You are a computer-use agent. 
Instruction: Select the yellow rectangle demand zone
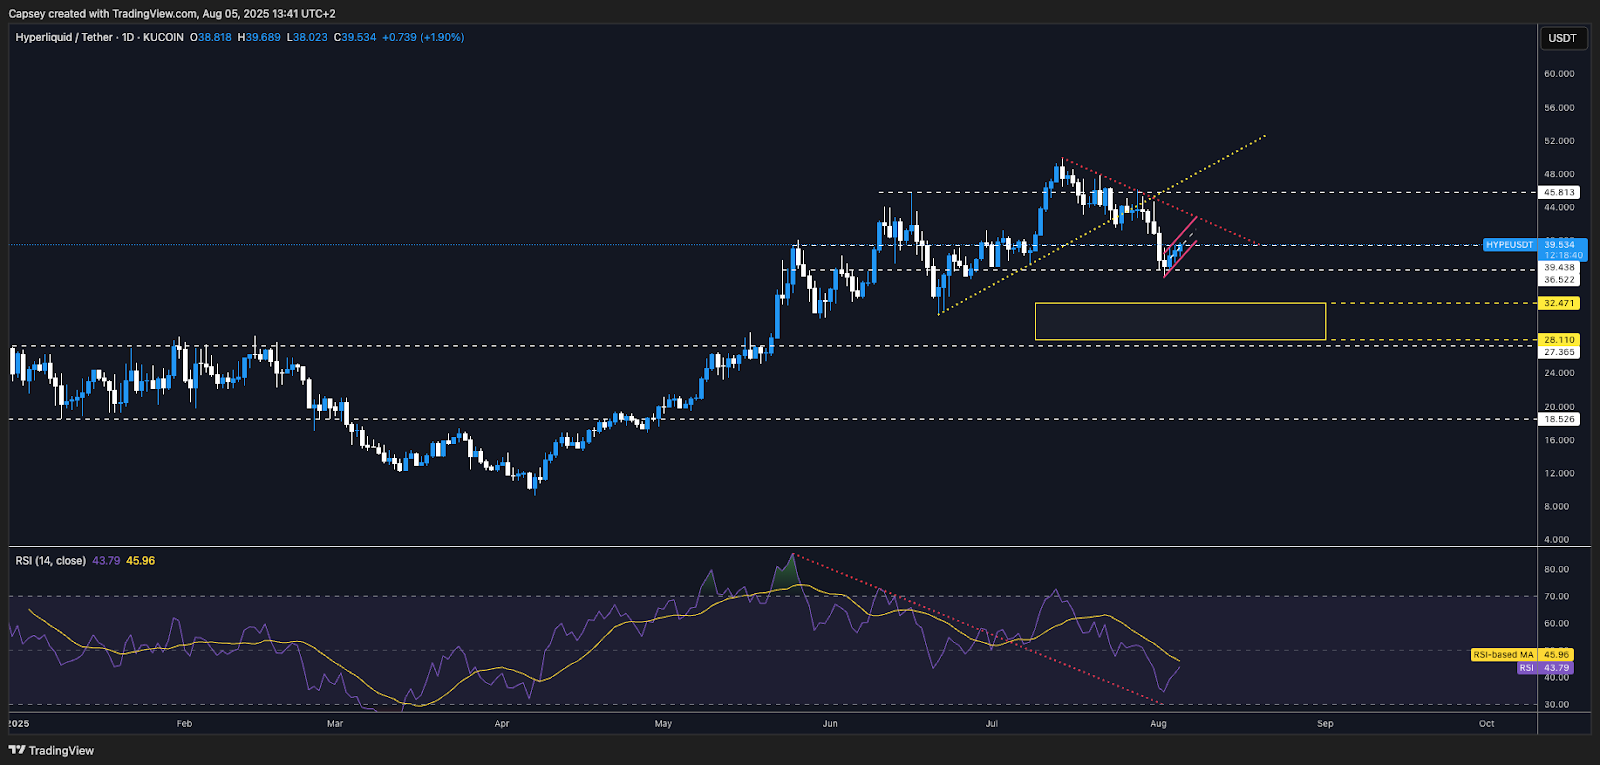[1180, 321]
